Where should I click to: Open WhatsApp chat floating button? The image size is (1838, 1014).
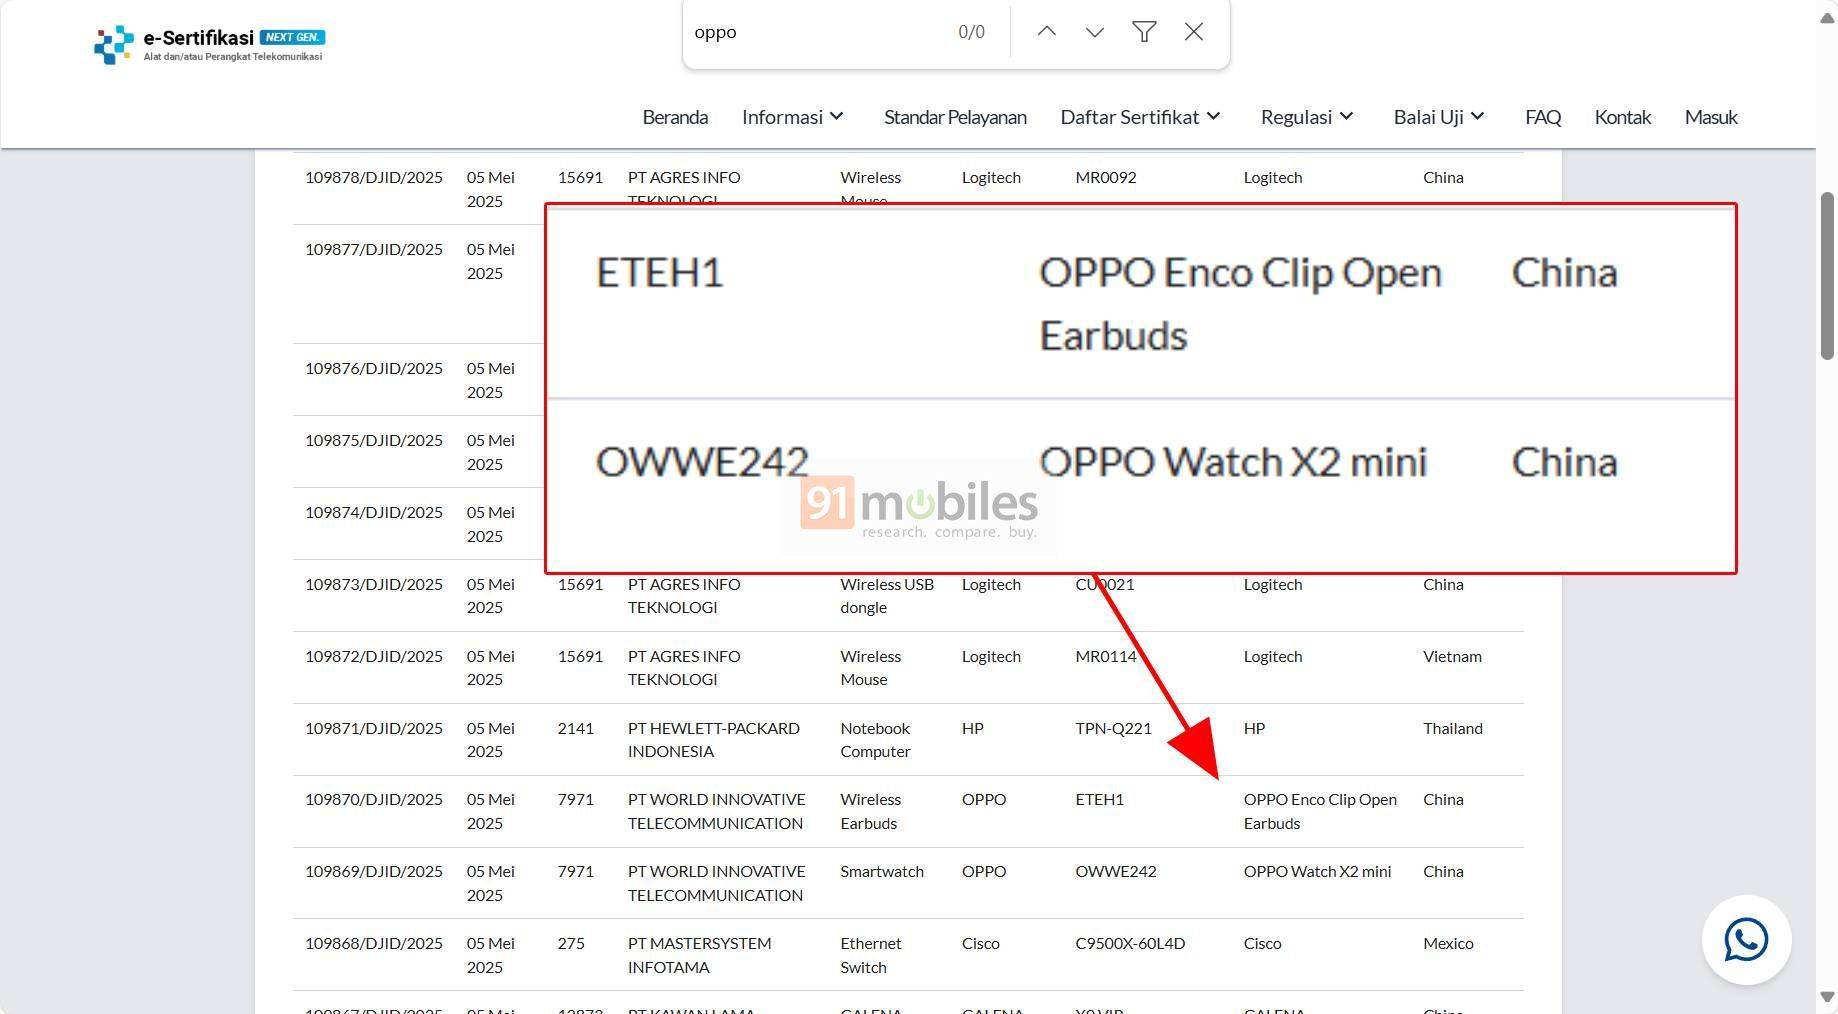click(1746, 940)
